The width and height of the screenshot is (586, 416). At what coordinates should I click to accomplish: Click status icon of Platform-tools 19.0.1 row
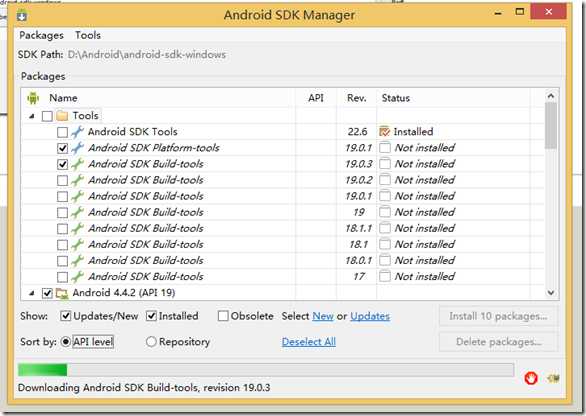pyautogui.click(x=385, y=148)
